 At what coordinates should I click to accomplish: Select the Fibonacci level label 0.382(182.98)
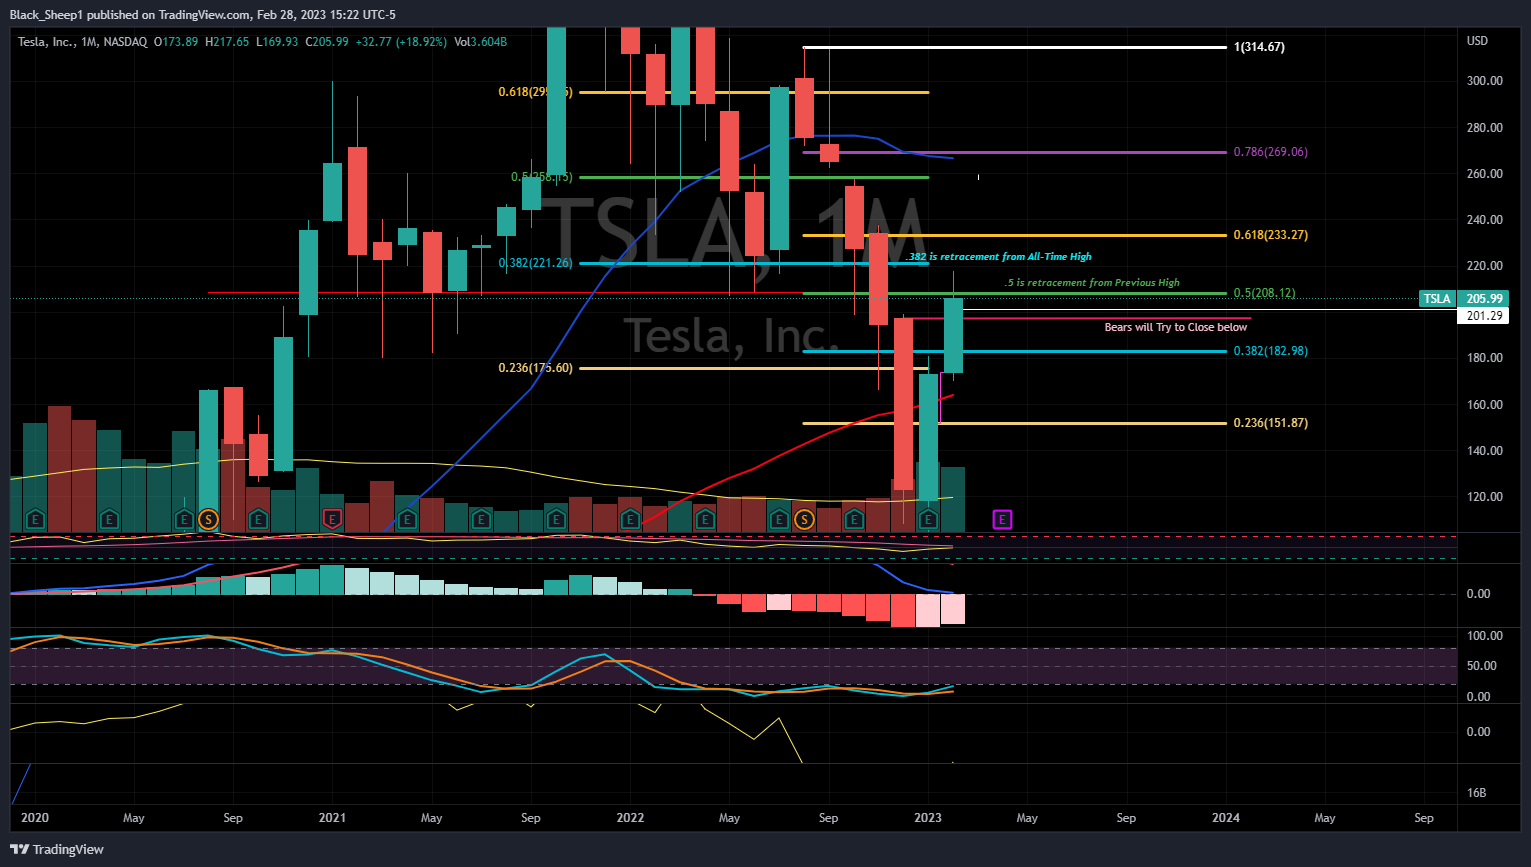[1270, 351]
